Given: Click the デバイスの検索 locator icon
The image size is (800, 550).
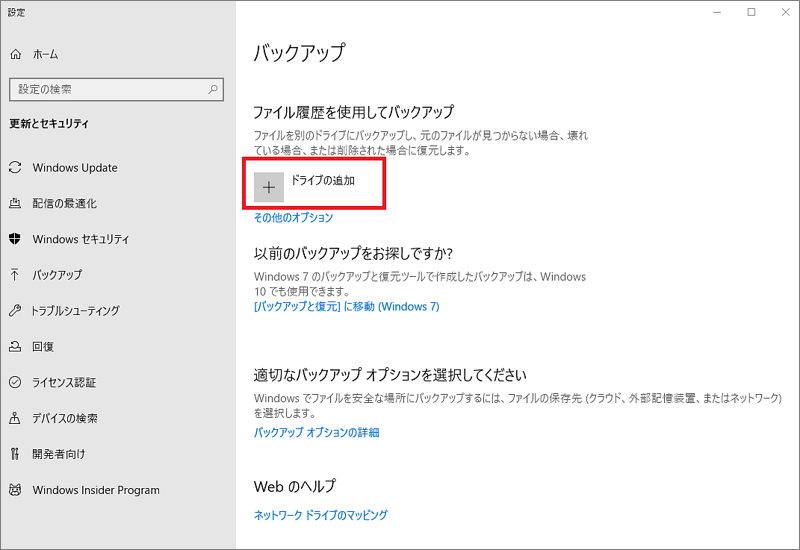Looking at the screenshot, I should pos(15,418).
